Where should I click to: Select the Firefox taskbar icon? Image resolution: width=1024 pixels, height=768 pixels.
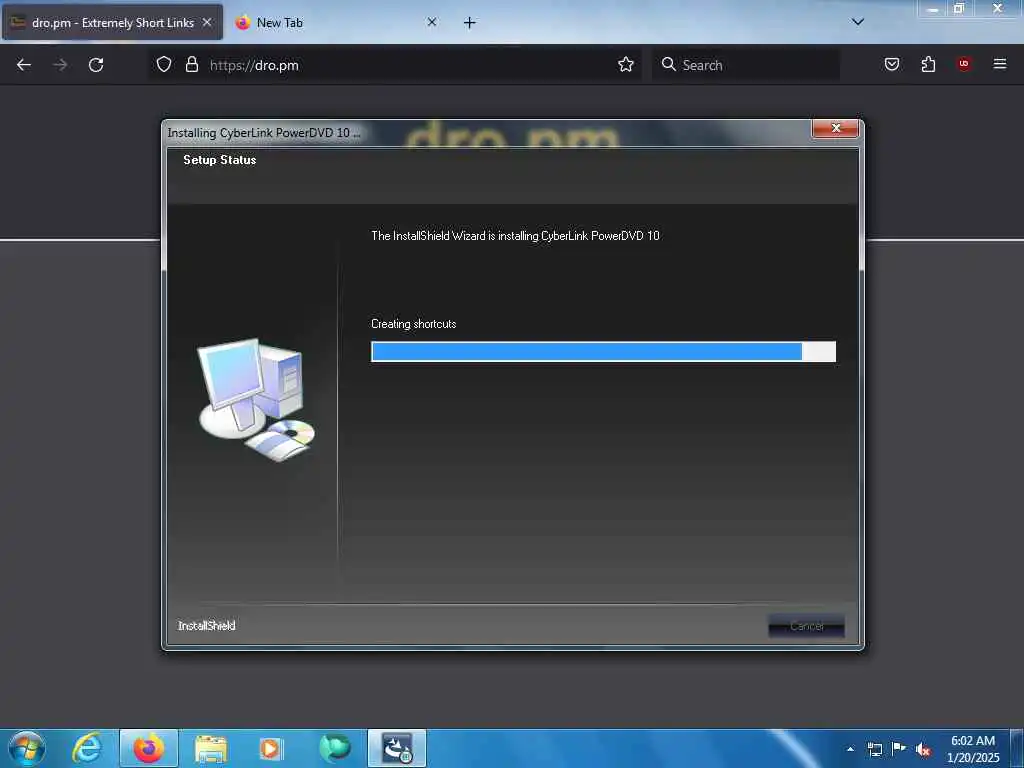149,748
